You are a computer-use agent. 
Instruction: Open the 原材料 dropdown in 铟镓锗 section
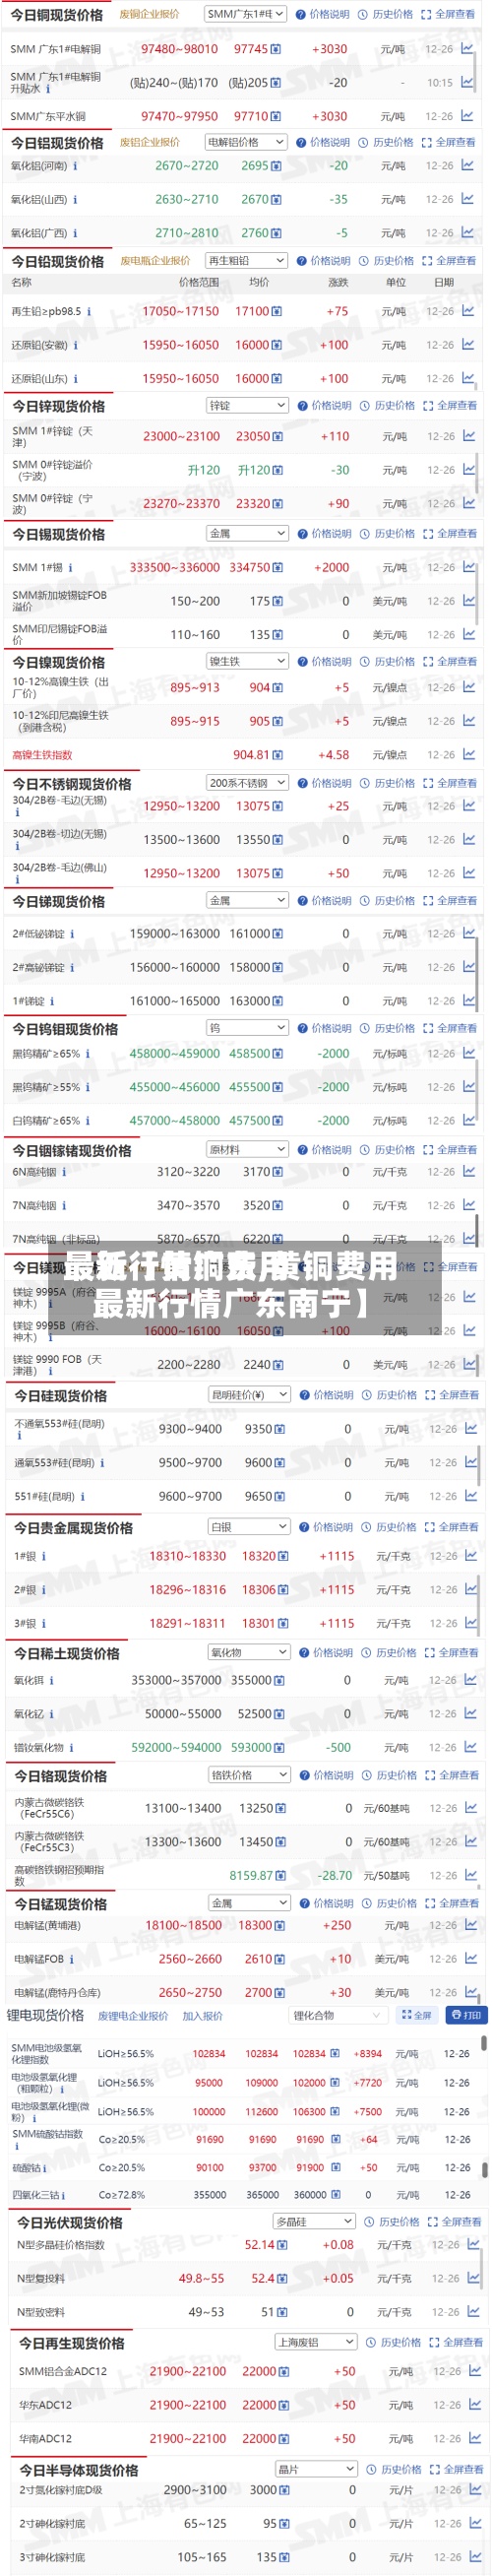click(247, 1150)
